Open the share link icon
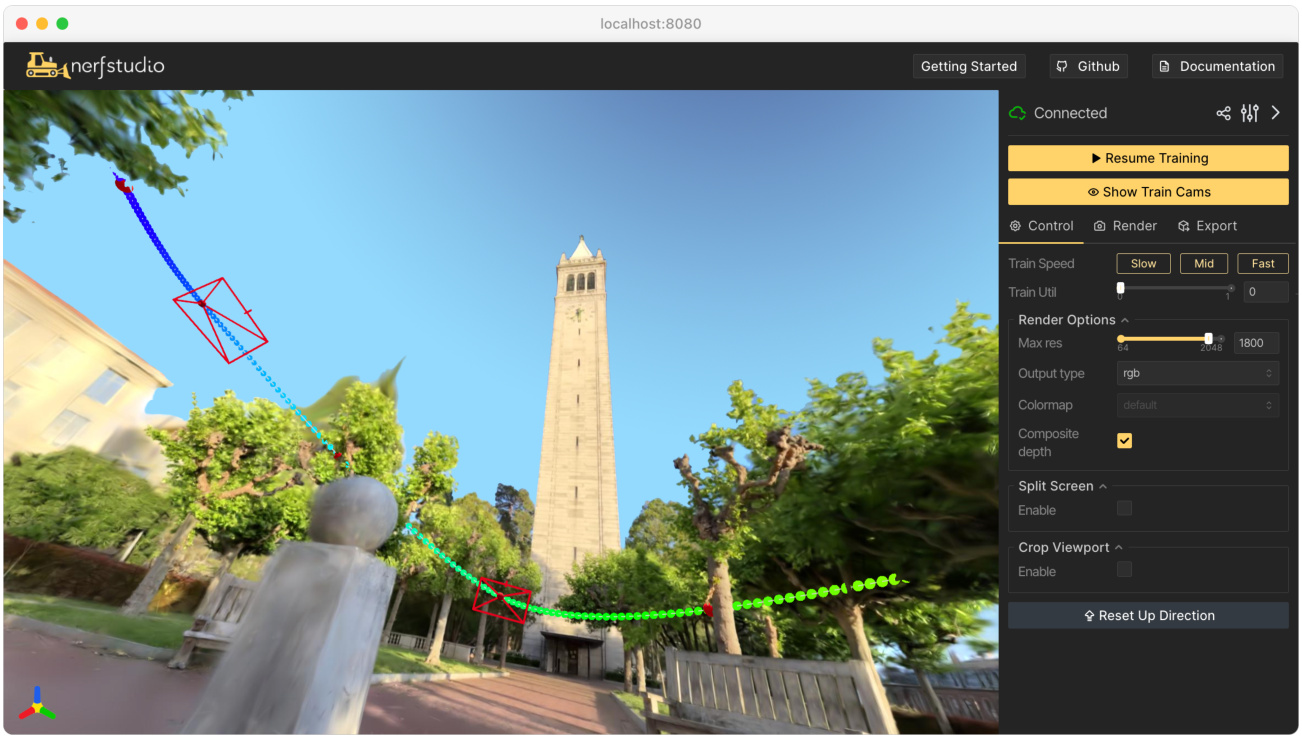This screenshot has width=1302, height=738. click(x=1223, y=113)
